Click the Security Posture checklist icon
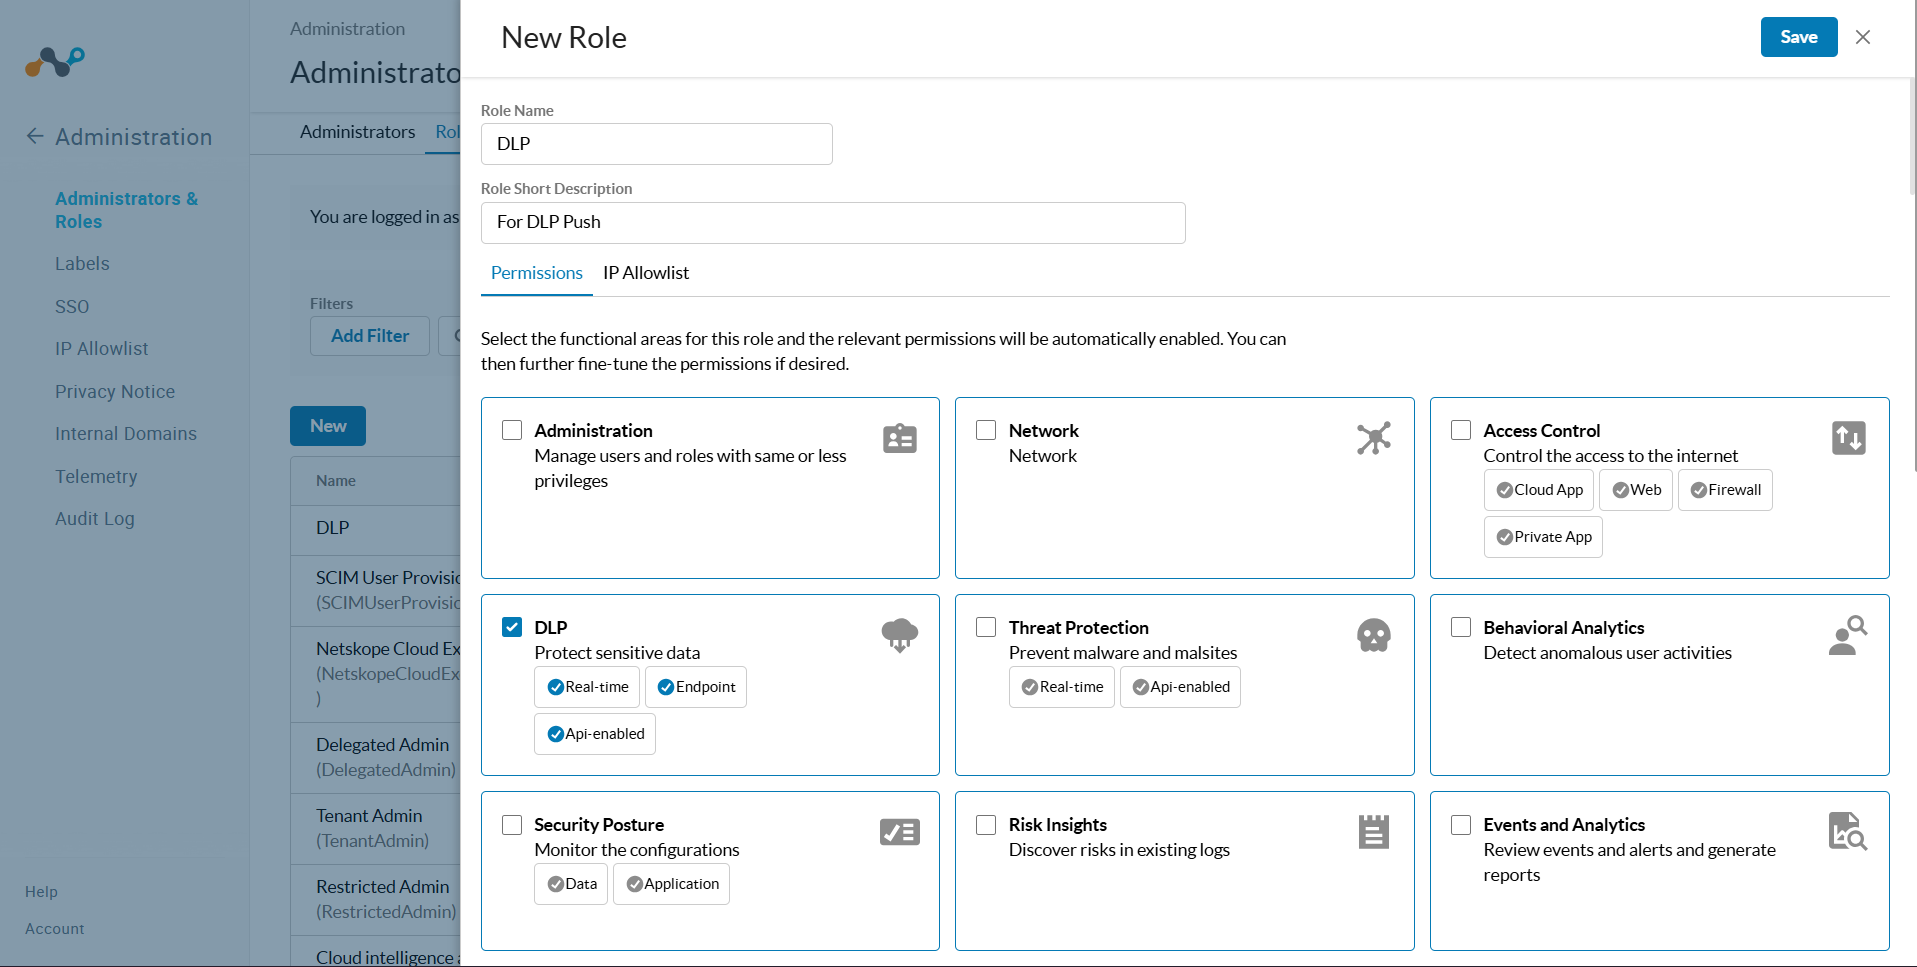The width and height of the screenshot is (1917, 967). click(x=899, y=832)
